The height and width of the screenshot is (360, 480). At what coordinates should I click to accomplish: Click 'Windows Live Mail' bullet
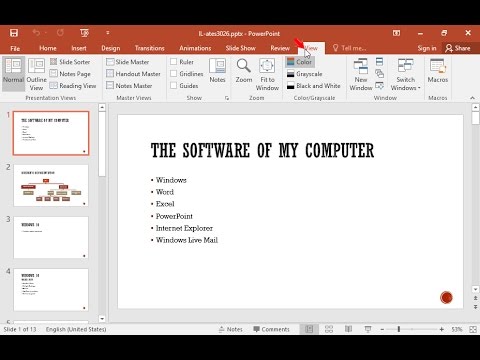[x=187, y=240]
